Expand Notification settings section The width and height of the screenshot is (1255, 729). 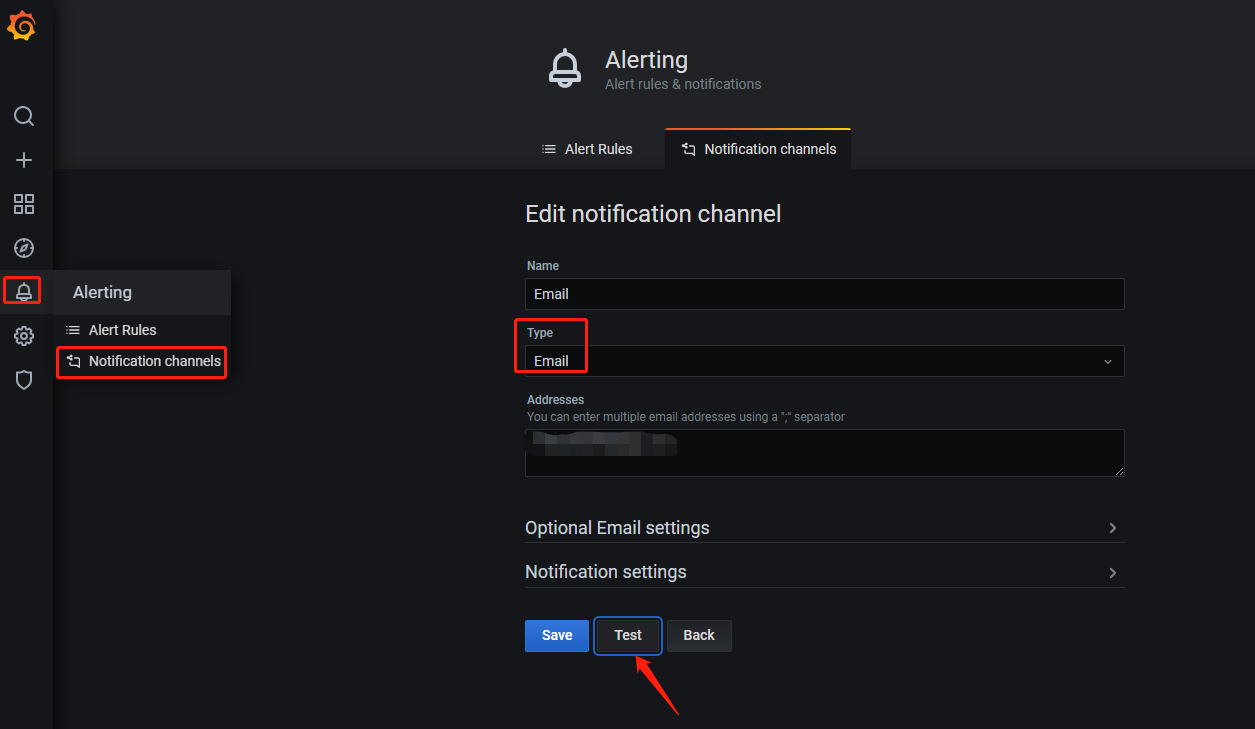point(825,572)
